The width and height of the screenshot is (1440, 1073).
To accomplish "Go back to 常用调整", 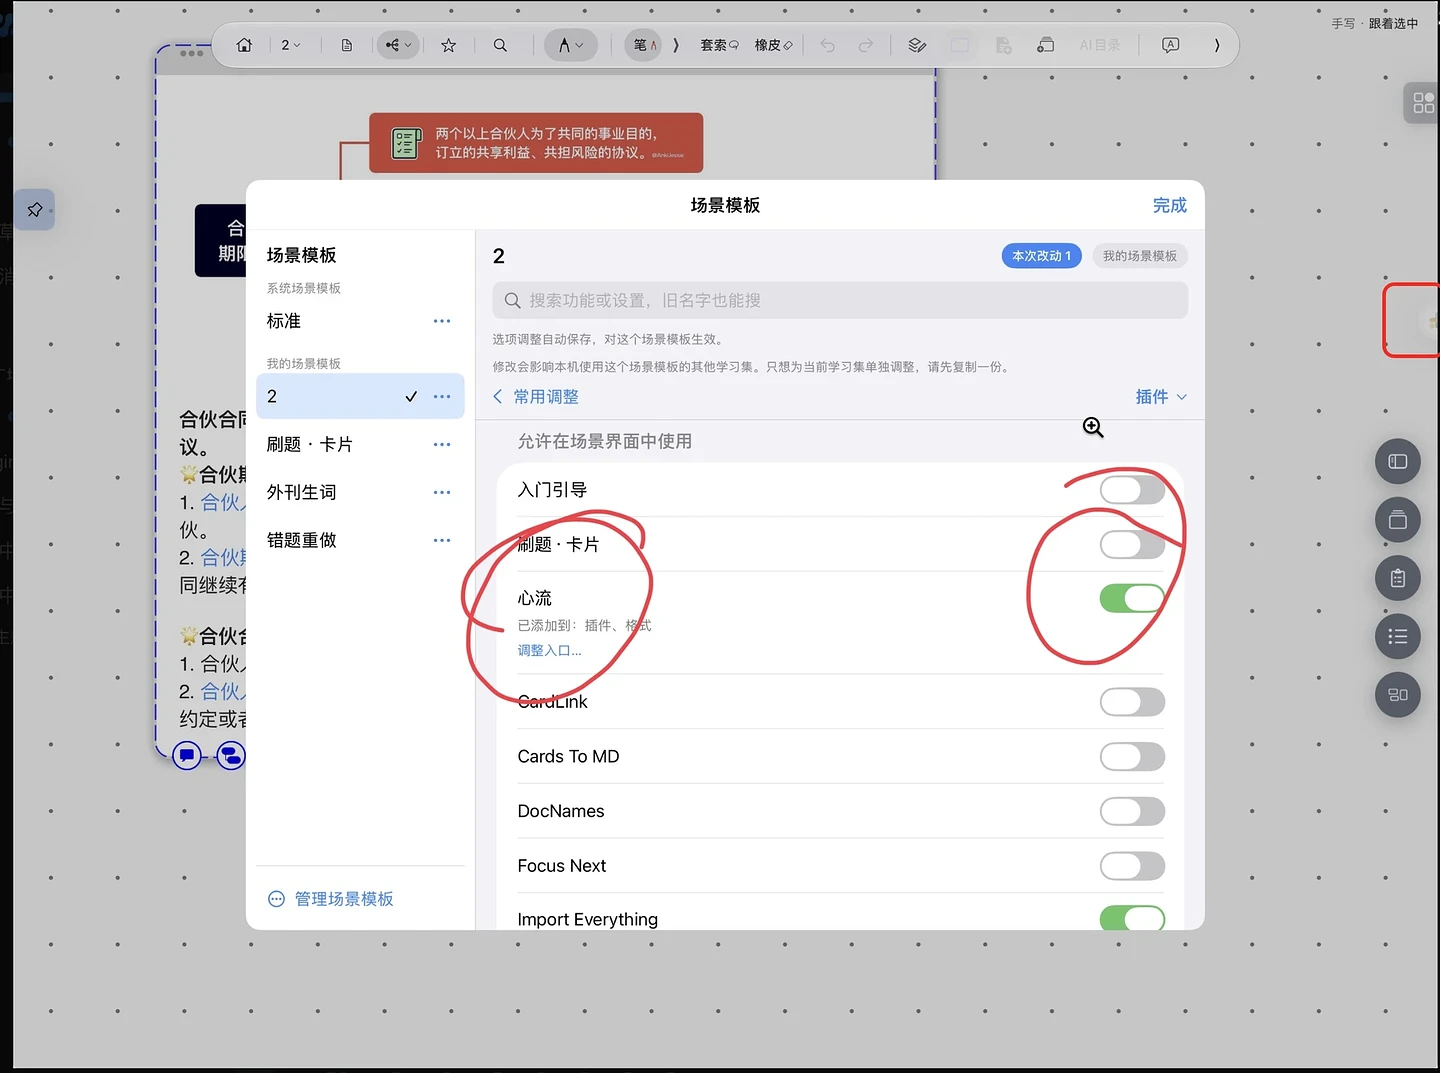I will click(x=536, y=397).
